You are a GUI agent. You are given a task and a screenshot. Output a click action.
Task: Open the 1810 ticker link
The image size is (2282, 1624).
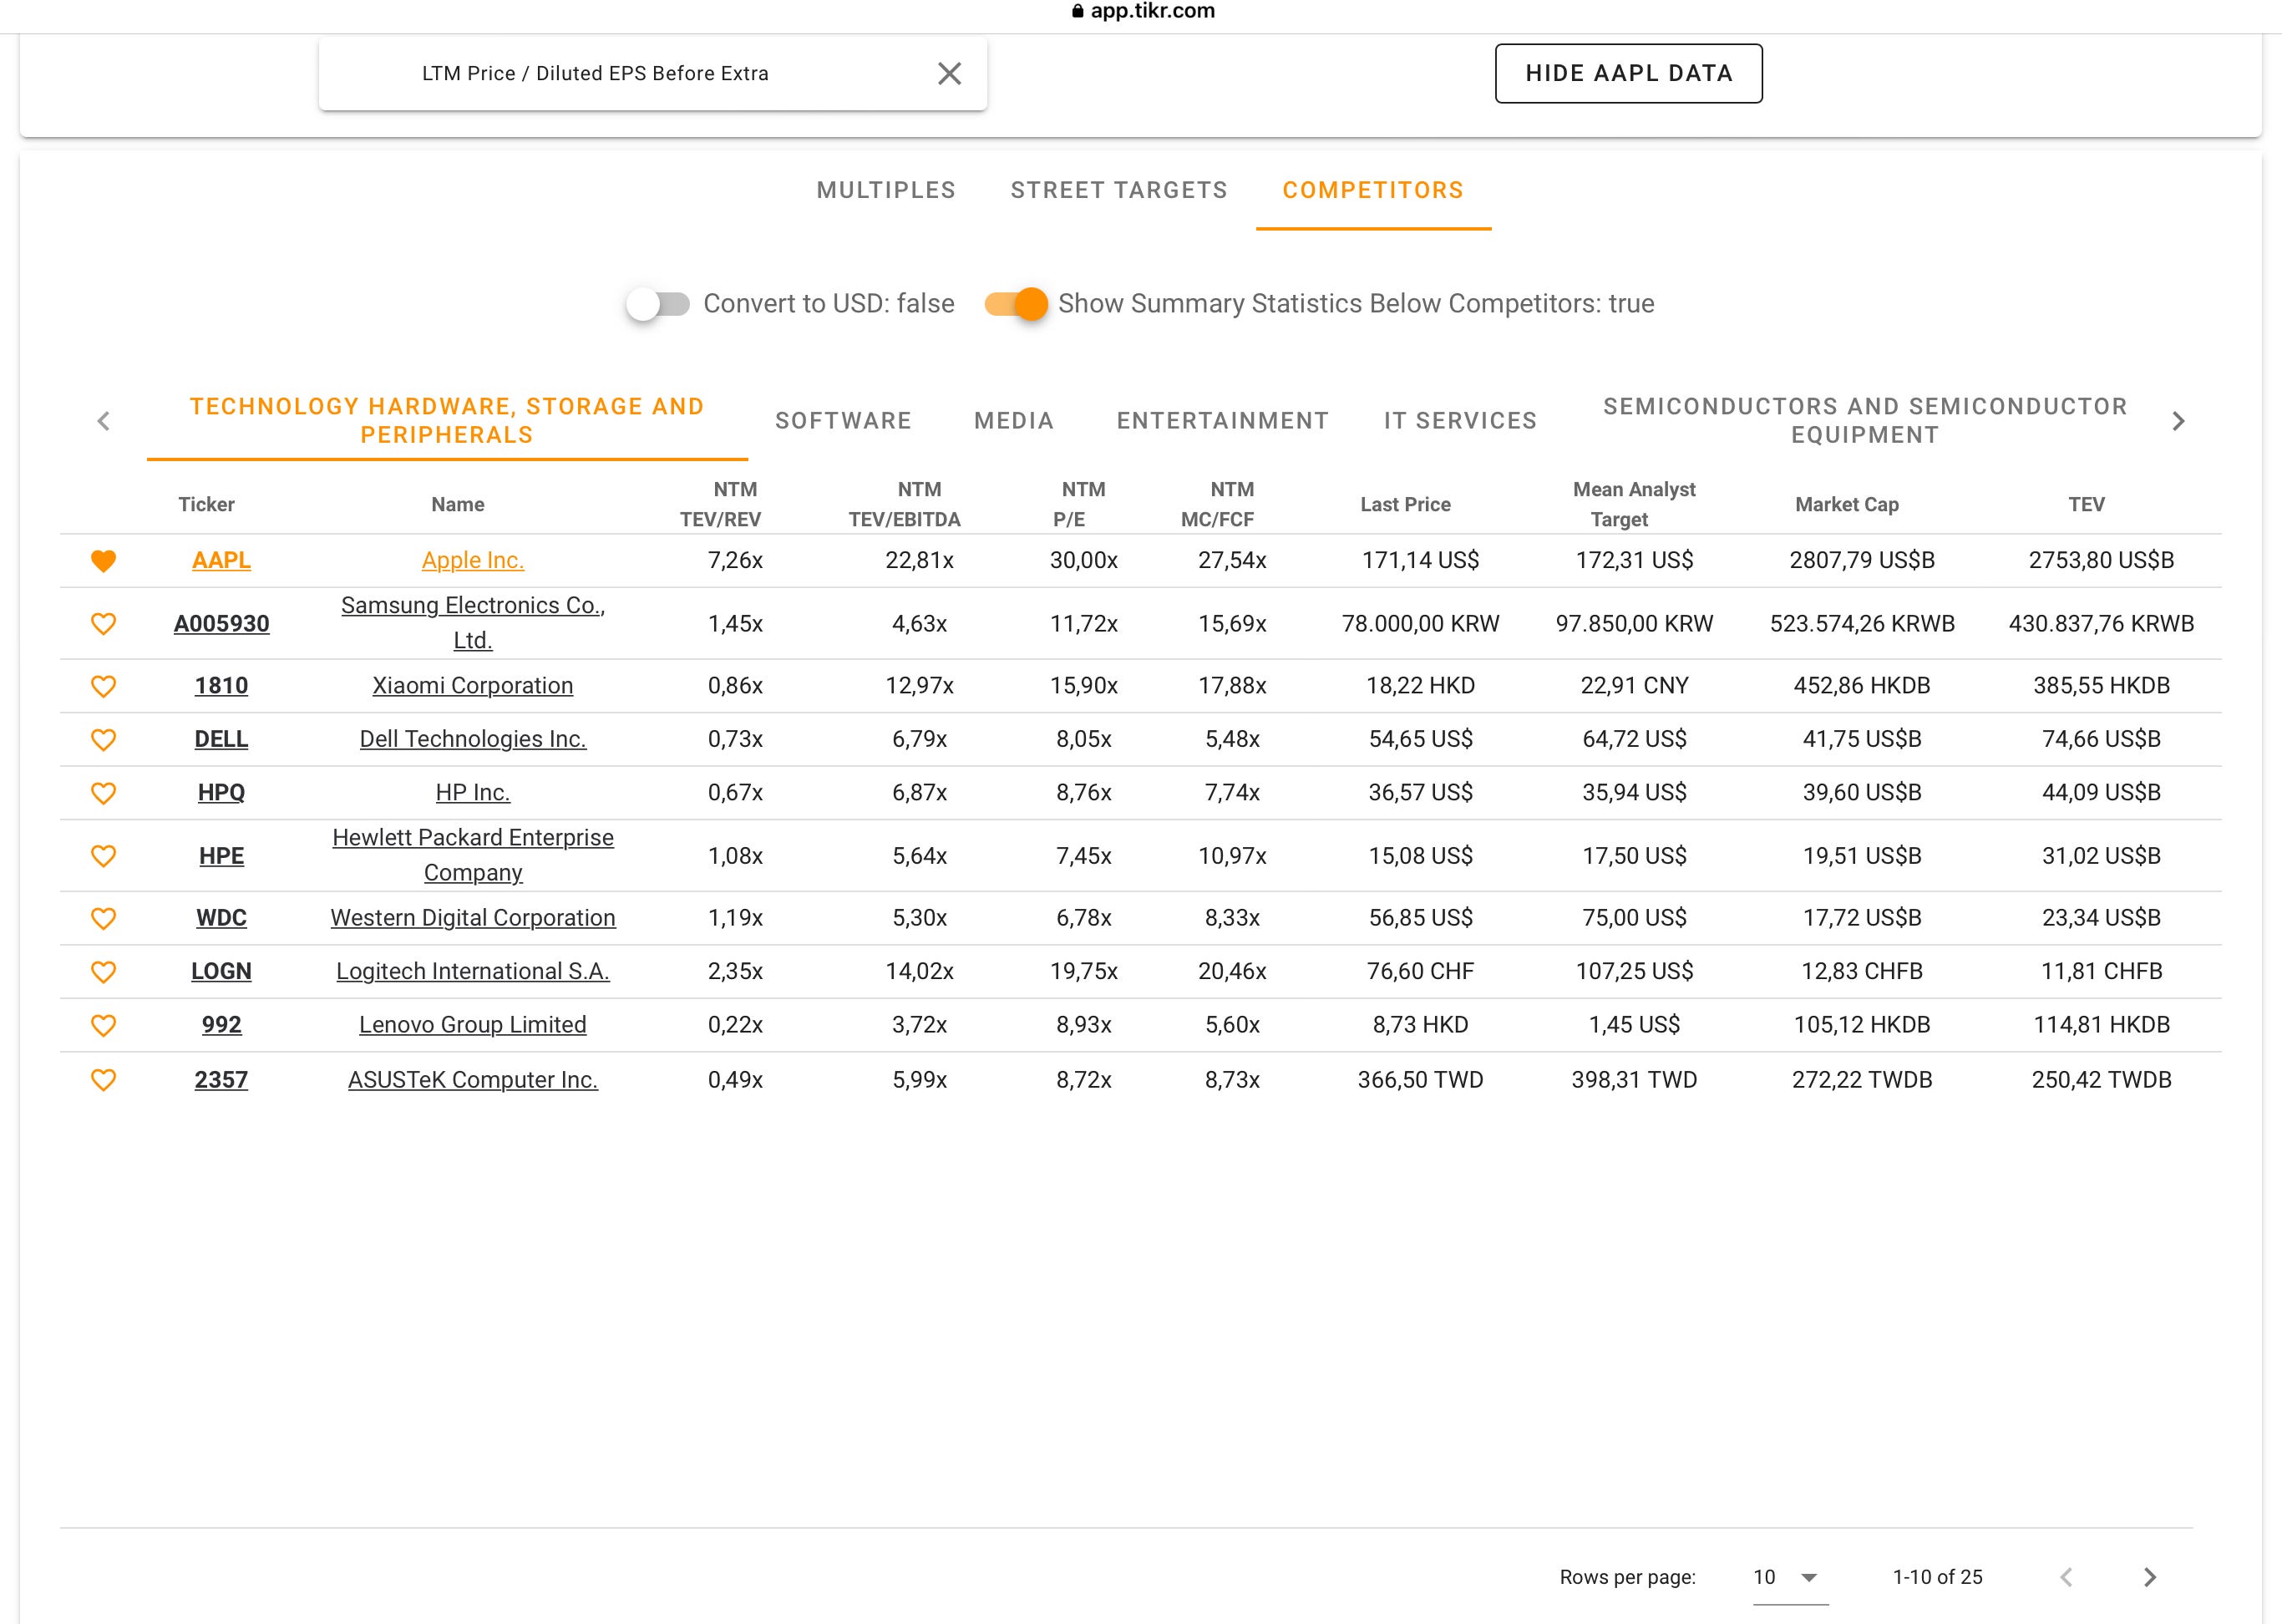pyautogui.click(x=221, y=686)
